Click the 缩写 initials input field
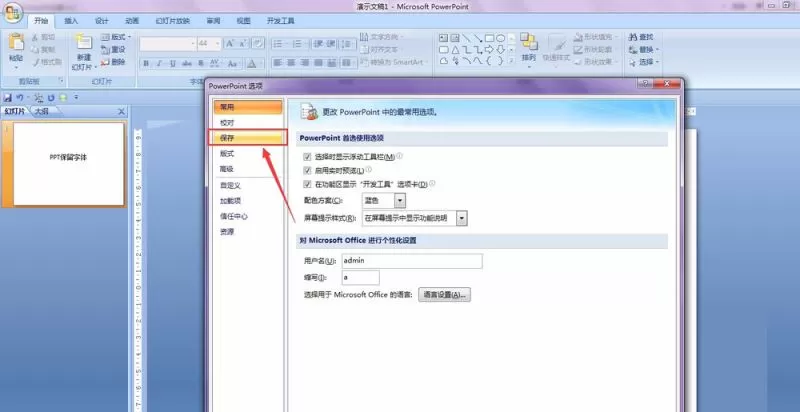Screen dimensions: 800x412 coord(360,278)
